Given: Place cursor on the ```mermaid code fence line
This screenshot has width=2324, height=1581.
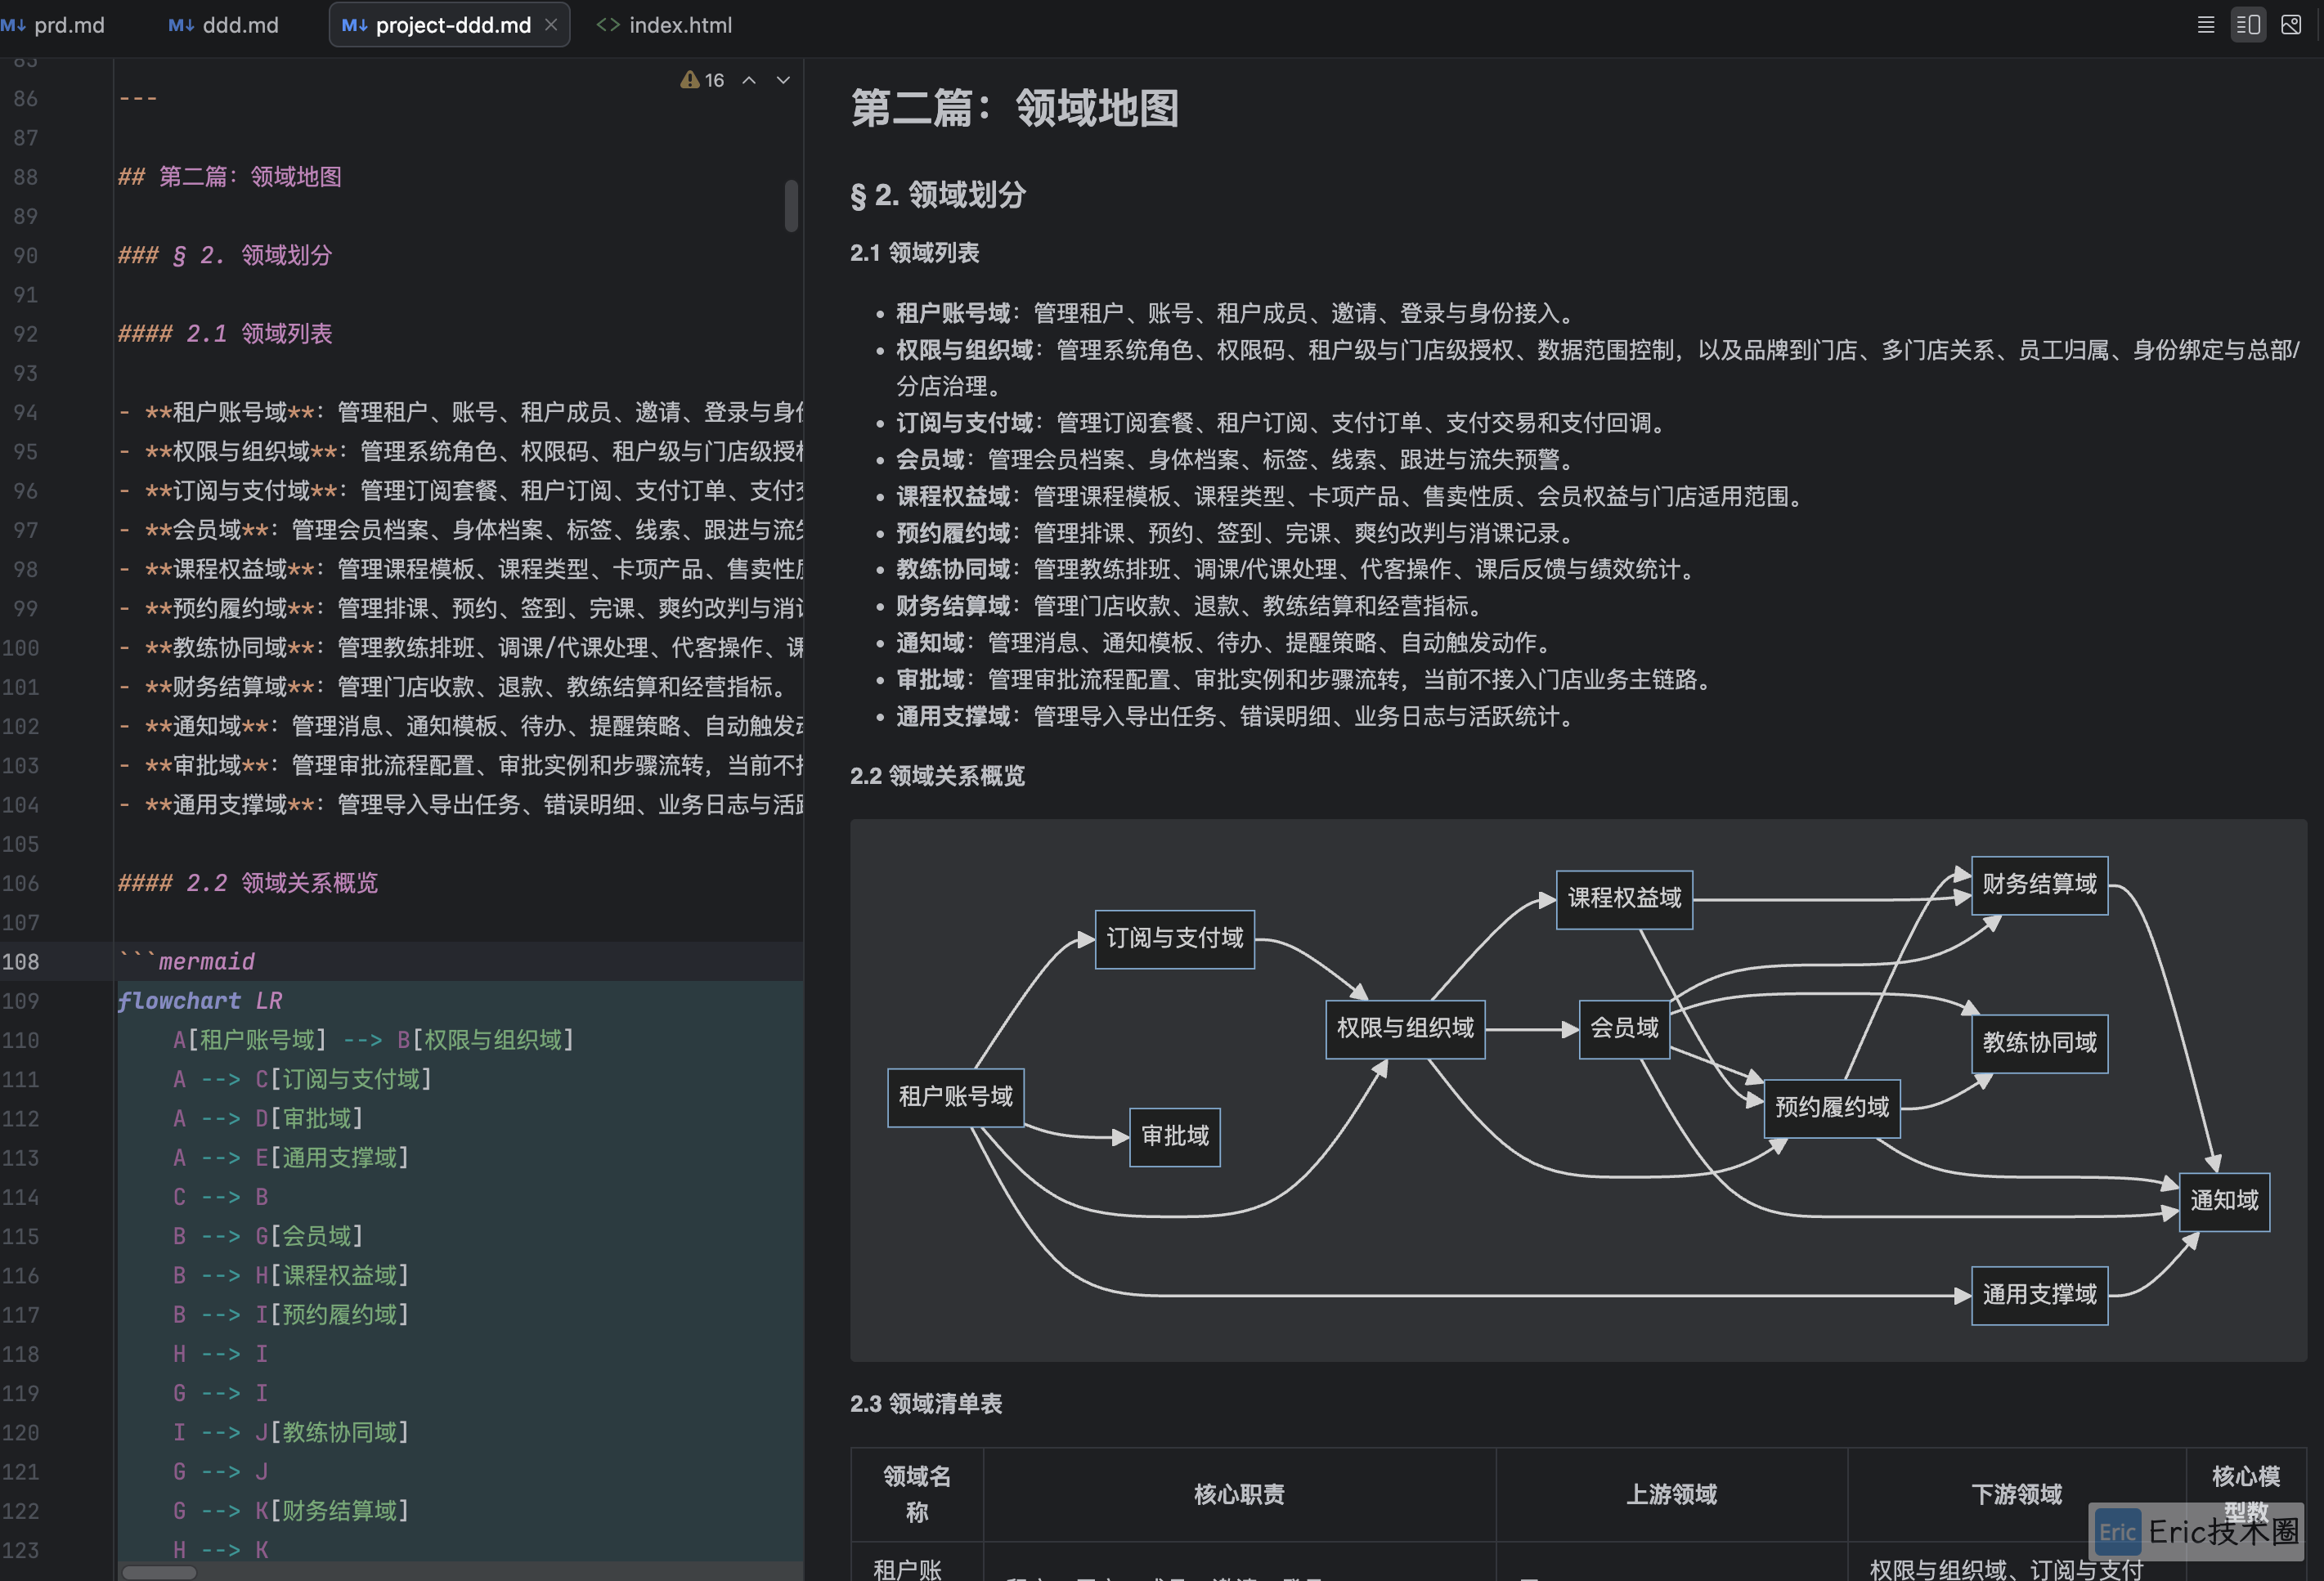Looking at the screenshot, I should tap(187, 962).
